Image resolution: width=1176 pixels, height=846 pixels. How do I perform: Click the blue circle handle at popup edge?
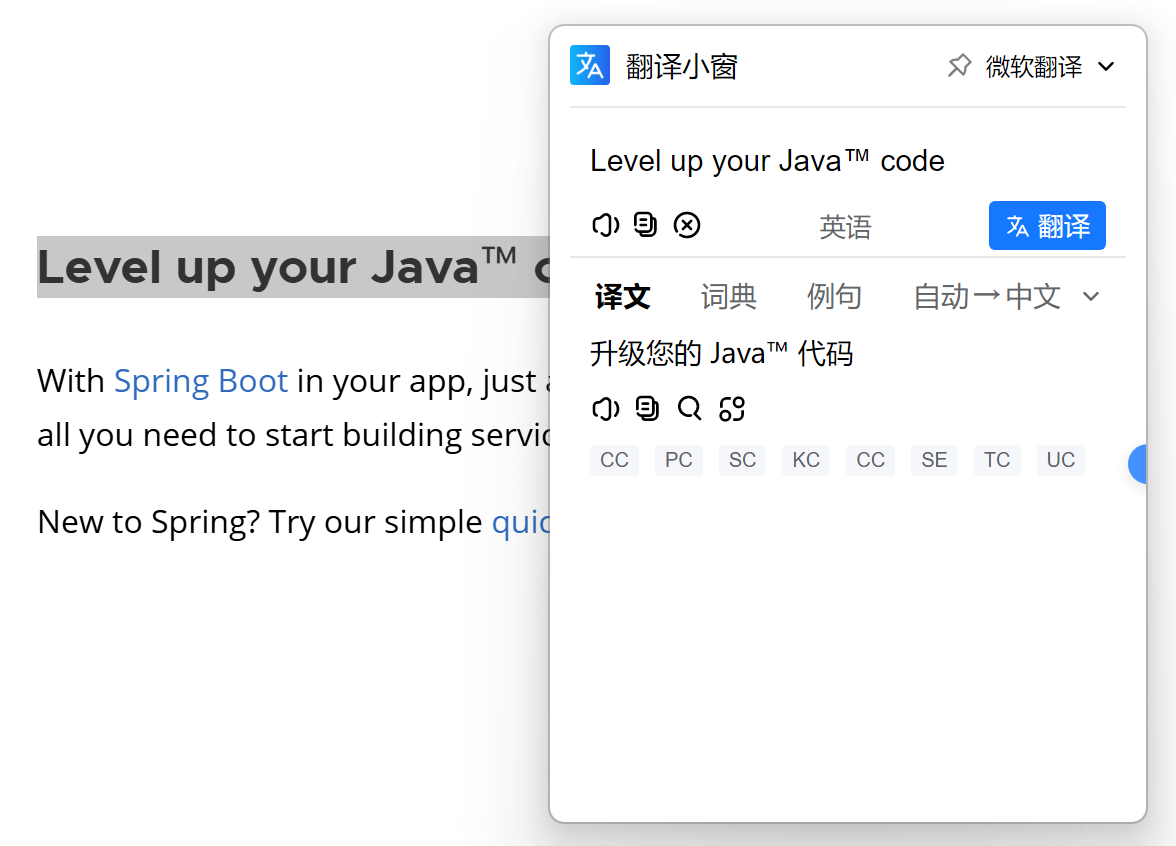[x=1138, y=464]
